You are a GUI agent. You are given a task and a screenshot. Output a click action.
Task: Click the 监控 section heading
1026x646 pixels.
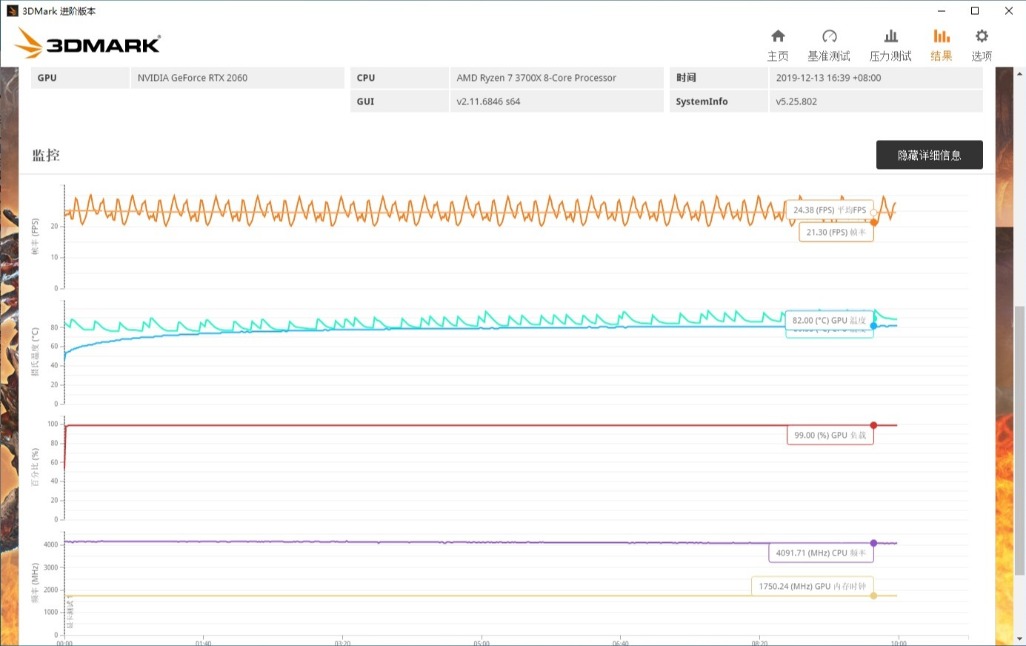46,155
